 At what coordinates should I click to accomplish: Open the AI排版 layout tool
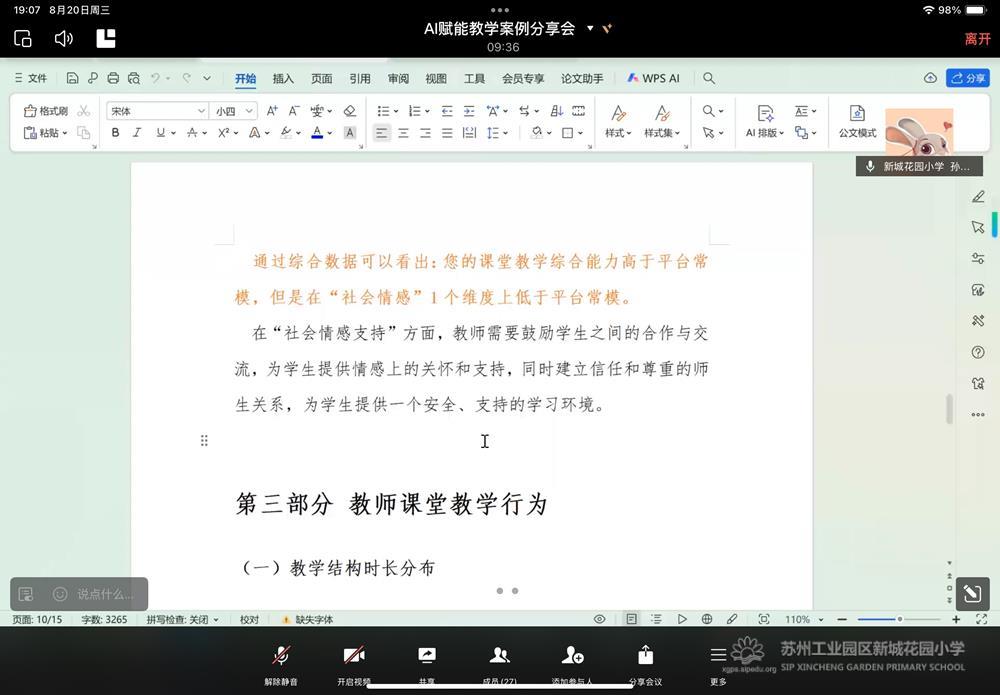(x=764, y=121)
